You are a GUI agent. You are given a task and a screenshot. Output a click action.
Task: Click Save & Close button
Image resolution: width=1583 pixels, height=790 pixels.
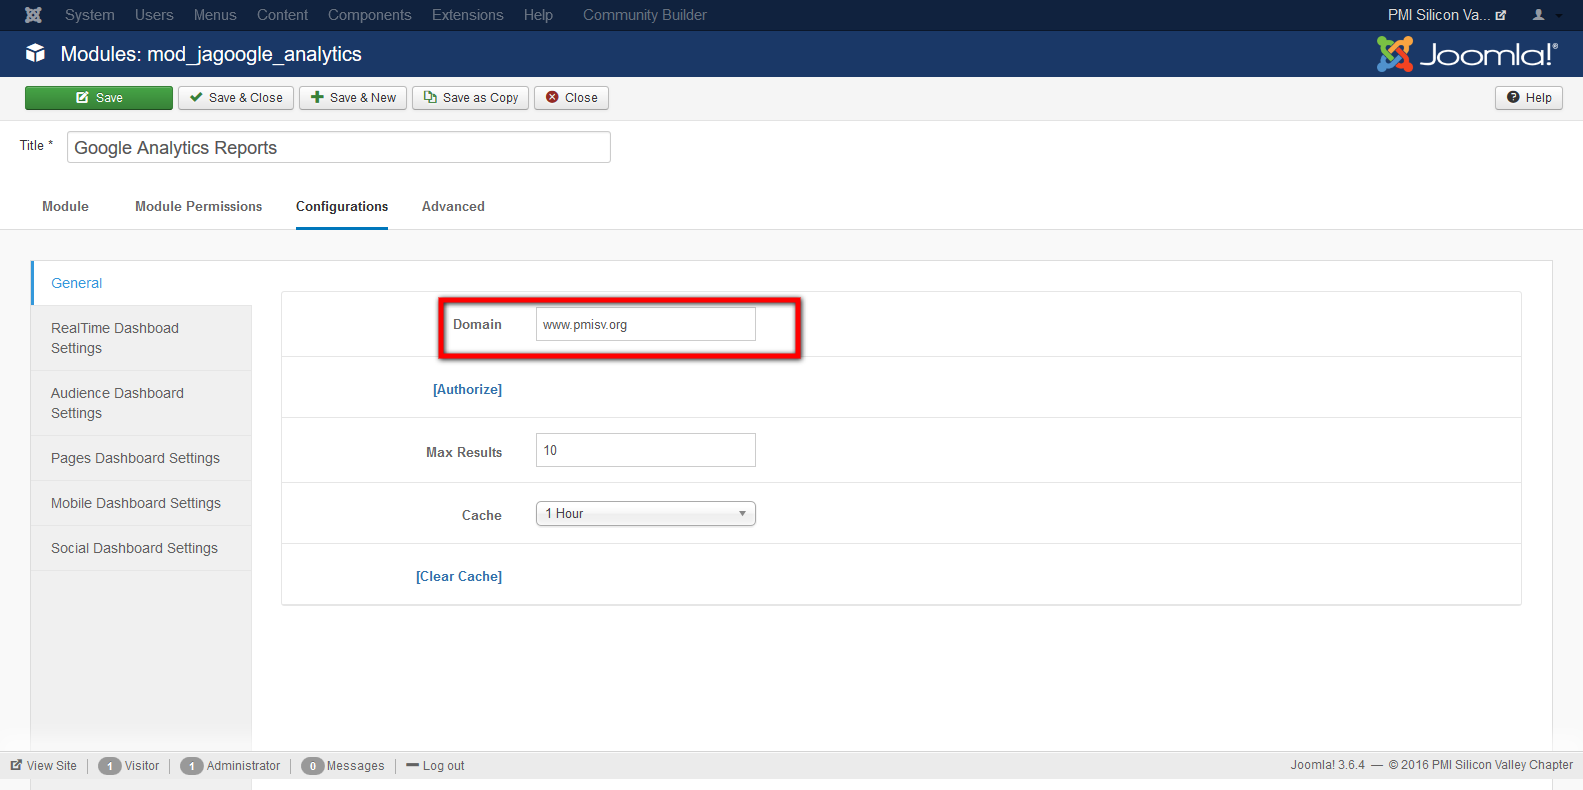point(236,98)
